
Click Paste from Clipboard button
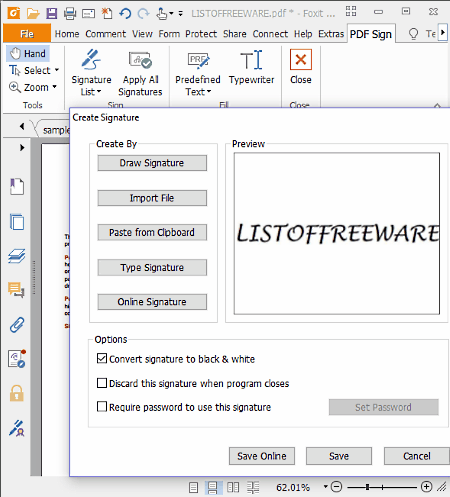click(x=152, y=232)
